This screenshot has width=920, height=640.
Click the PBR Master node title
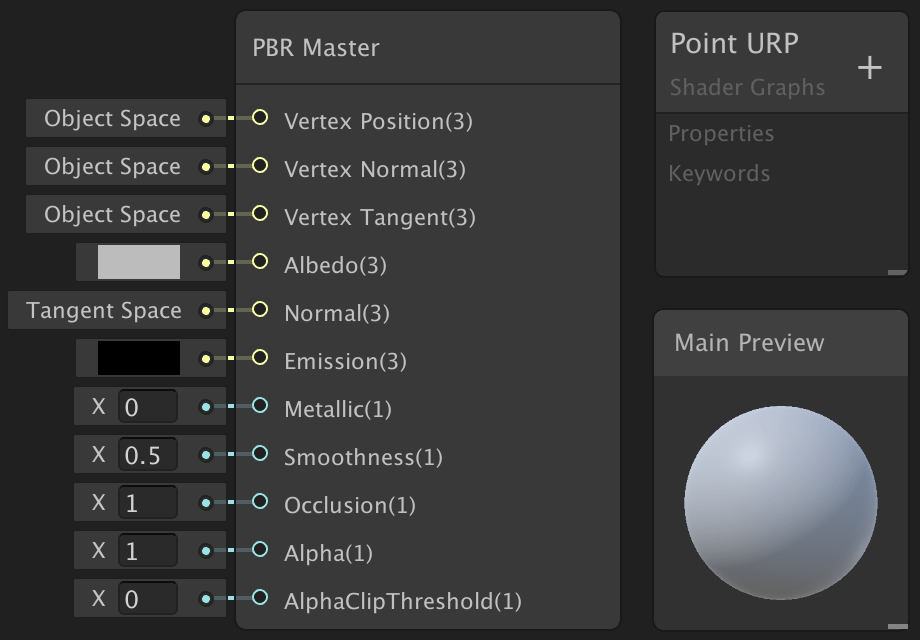(x=316, y=48)
